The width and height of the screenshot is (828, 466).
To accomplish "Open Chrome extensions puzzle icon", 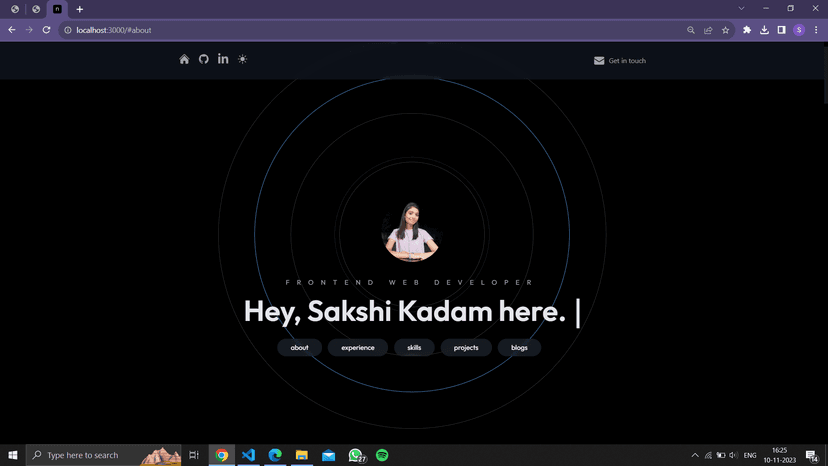I will click(747, 30).
